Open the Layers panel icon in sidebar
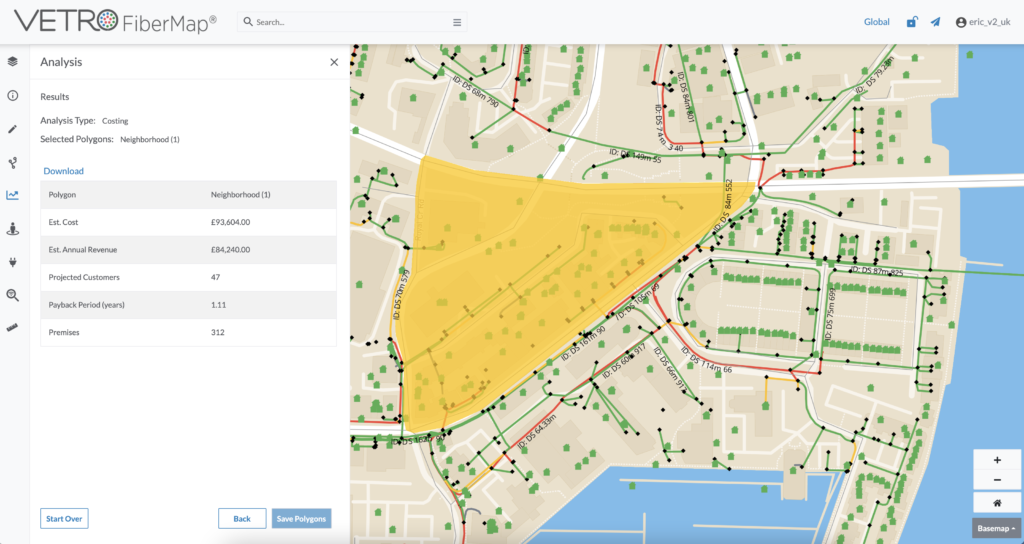 tap(12, 61)
